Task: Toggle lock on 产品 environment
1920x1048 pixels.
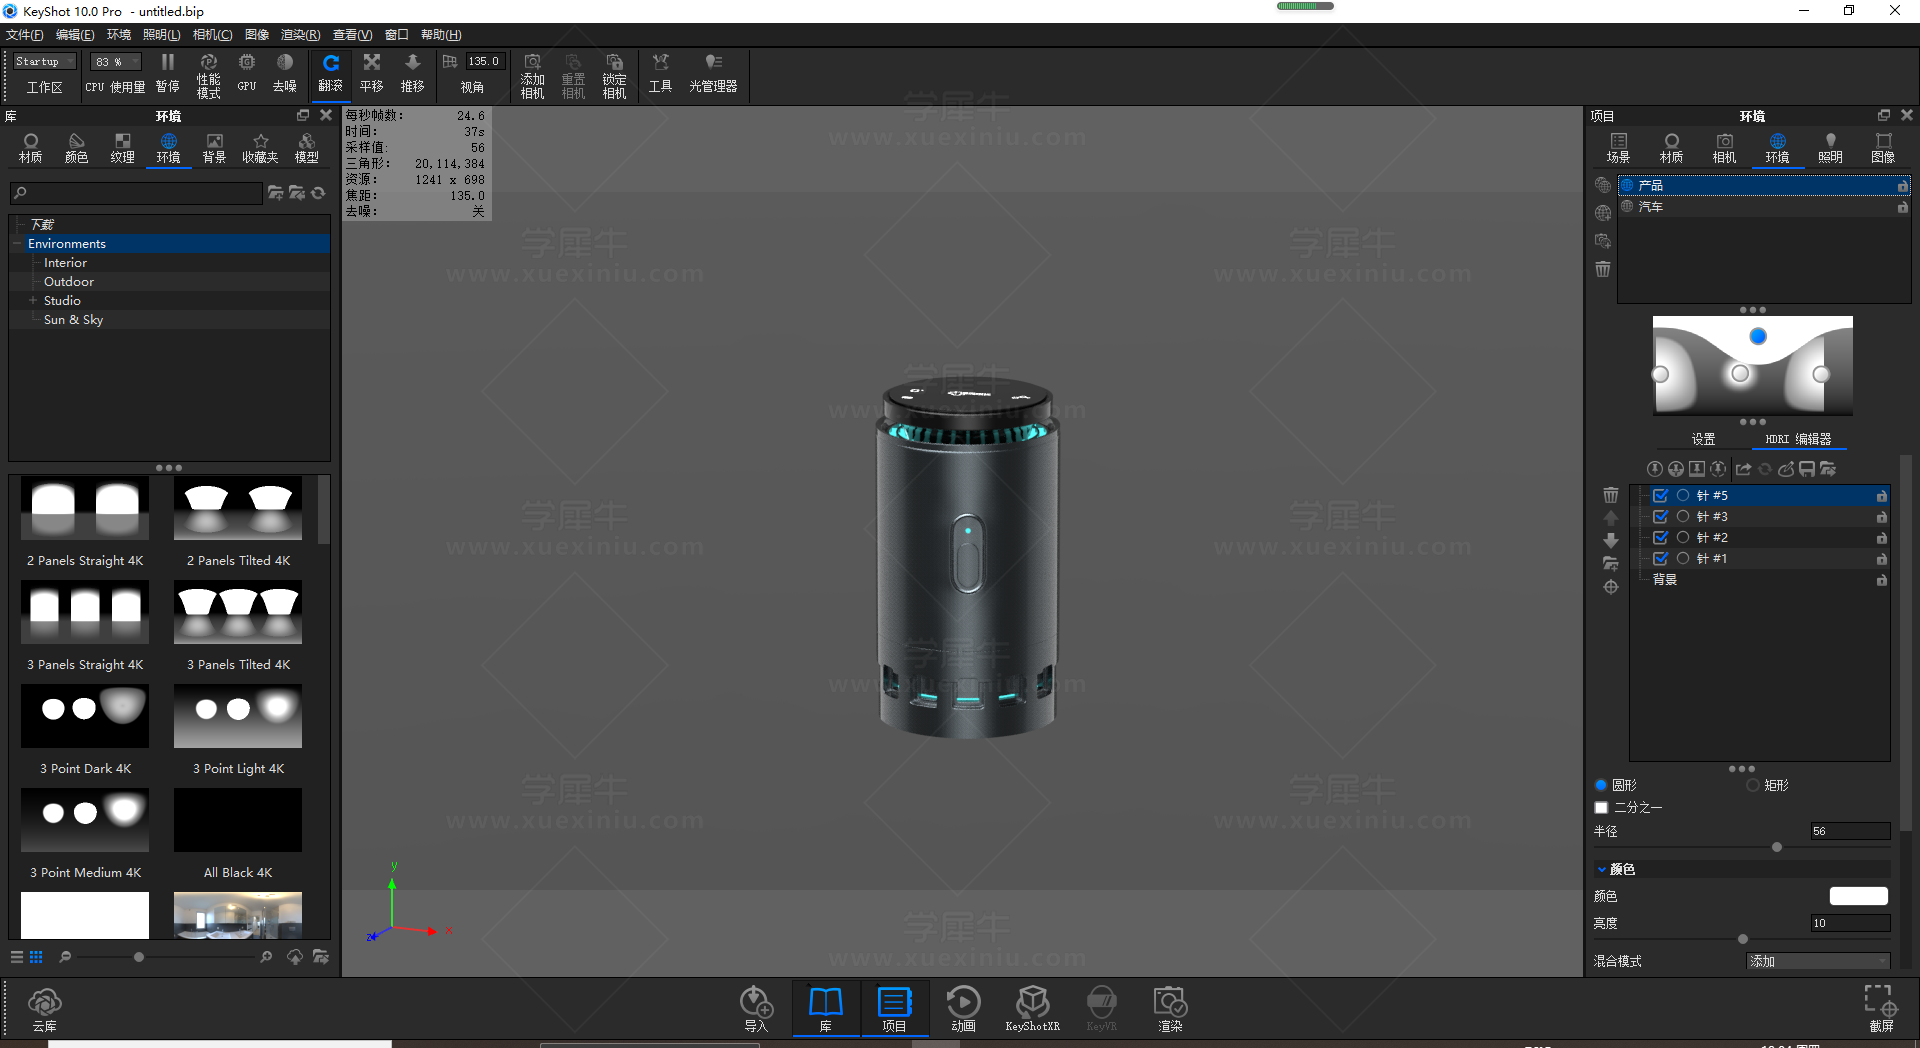Action: [x=1902, y=186]
